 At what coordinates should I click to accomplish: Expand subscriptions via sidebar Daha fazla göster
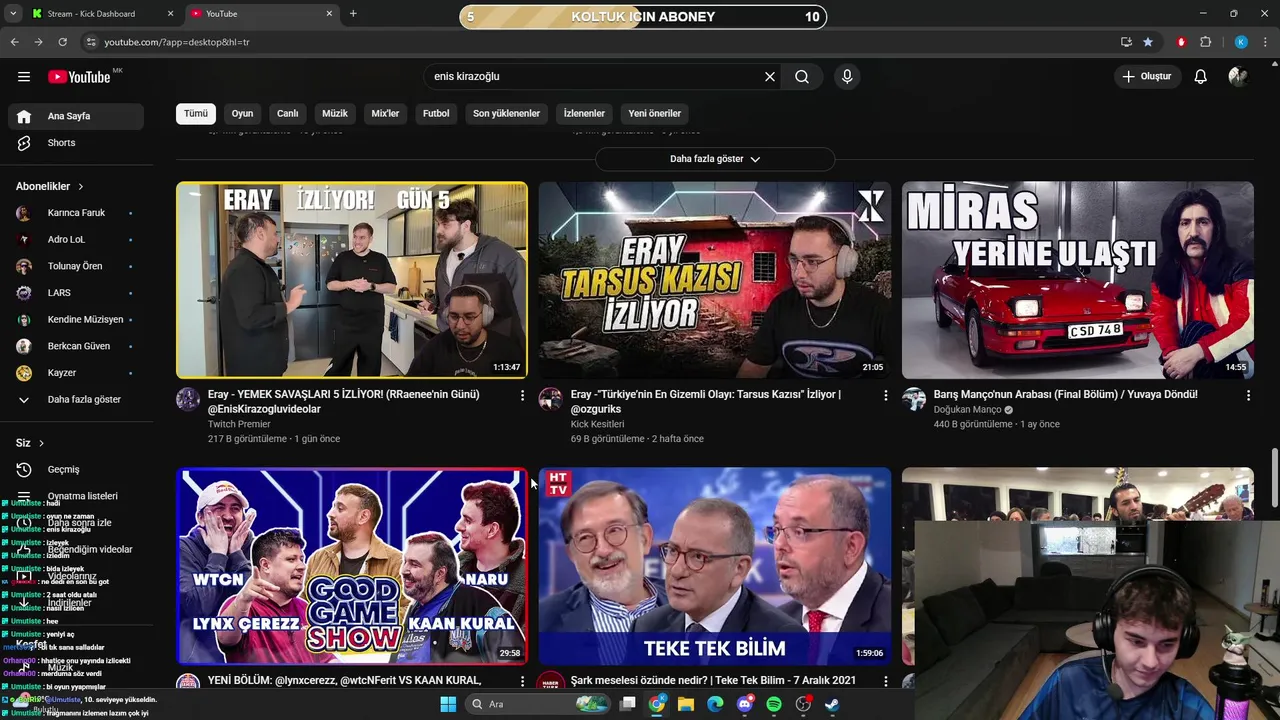76,399
